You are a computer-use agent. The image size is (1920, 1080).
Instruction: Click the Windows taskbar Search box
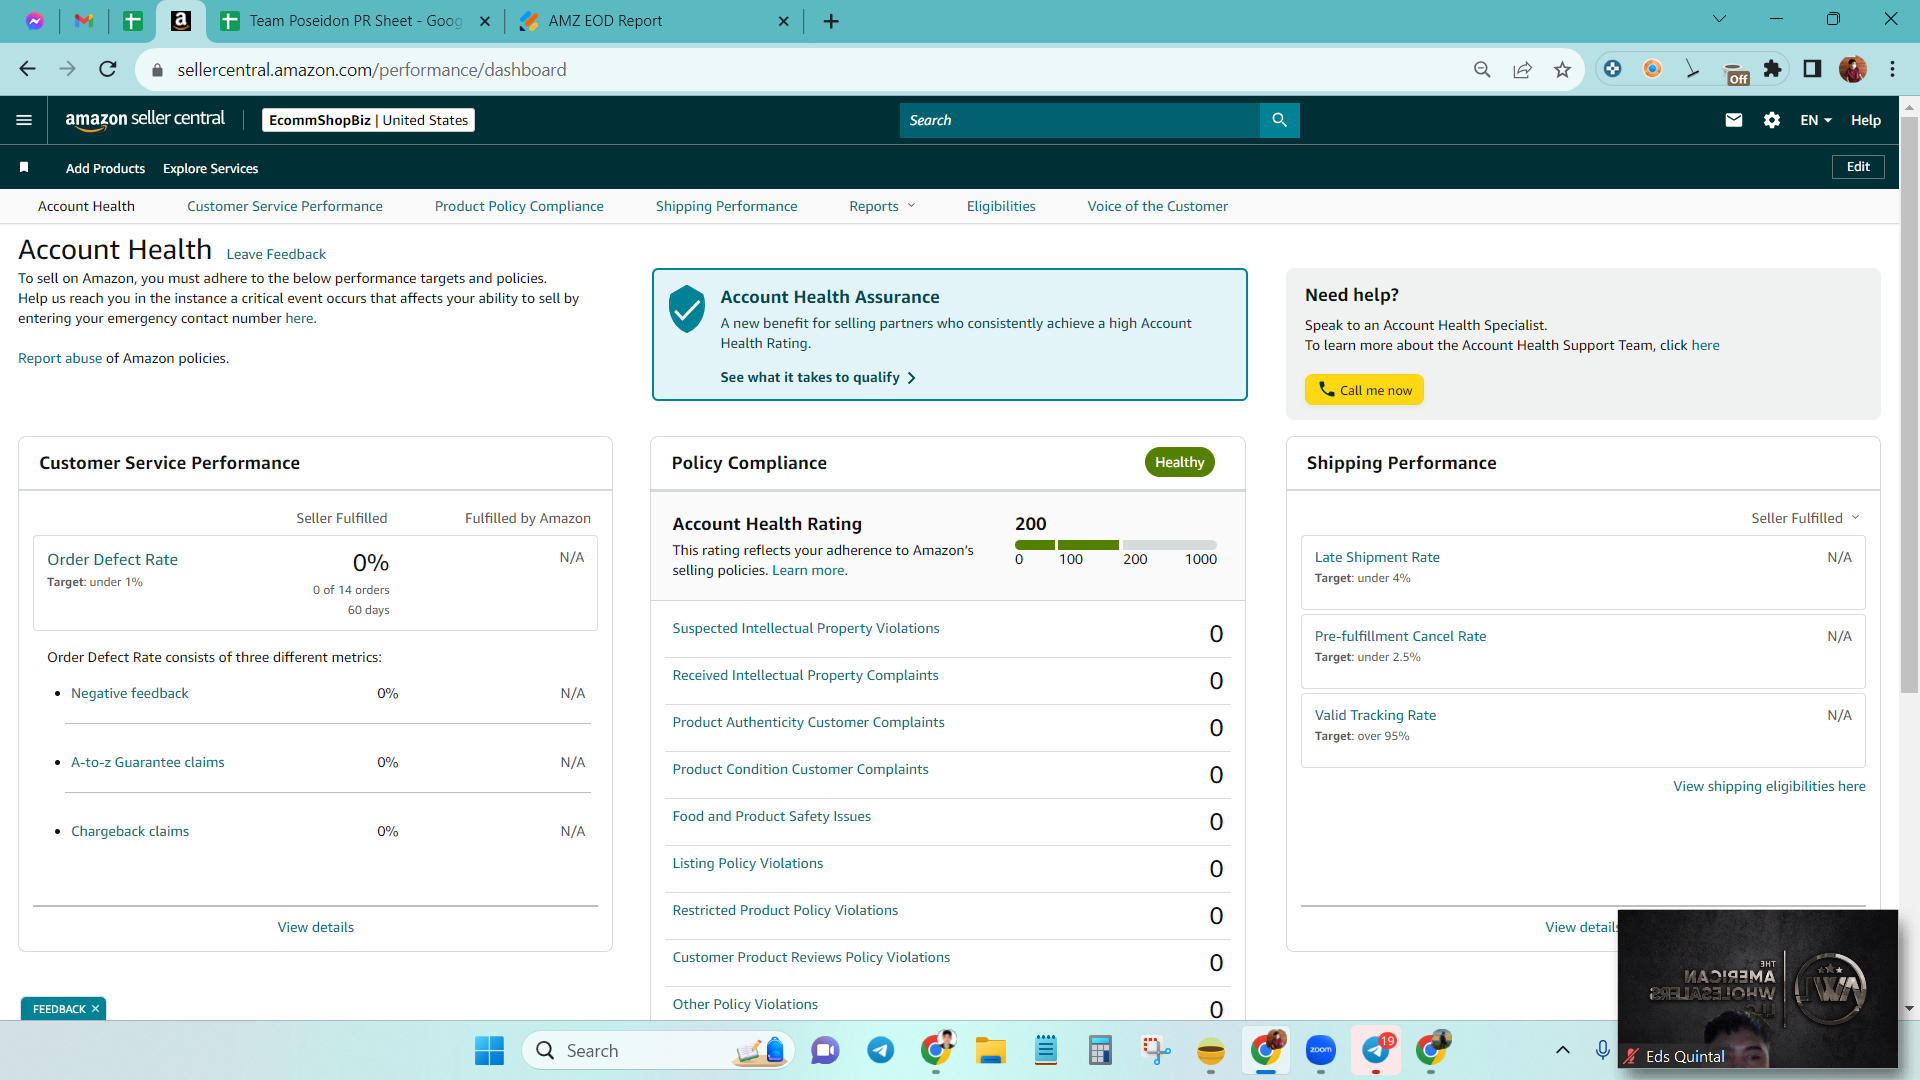click(658, 1050)
